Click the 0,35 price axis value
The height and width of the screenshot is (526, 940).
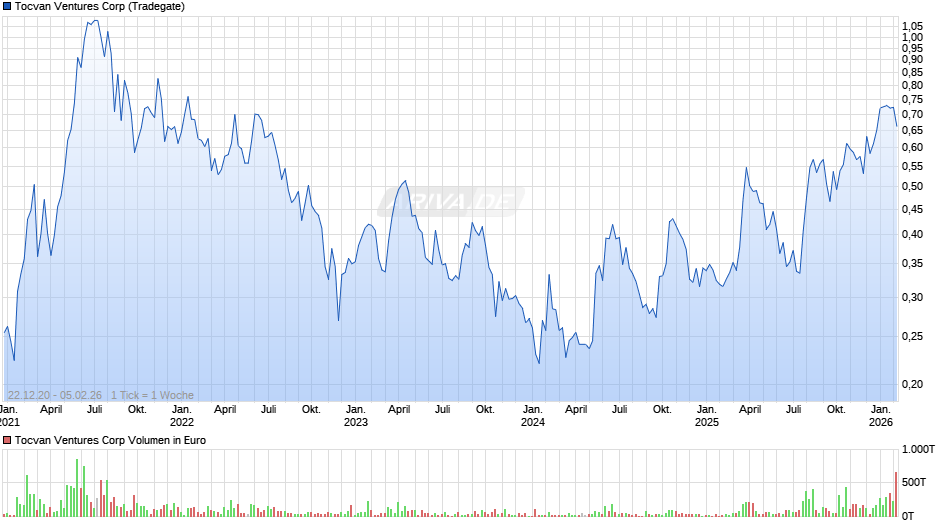(912, 263)
